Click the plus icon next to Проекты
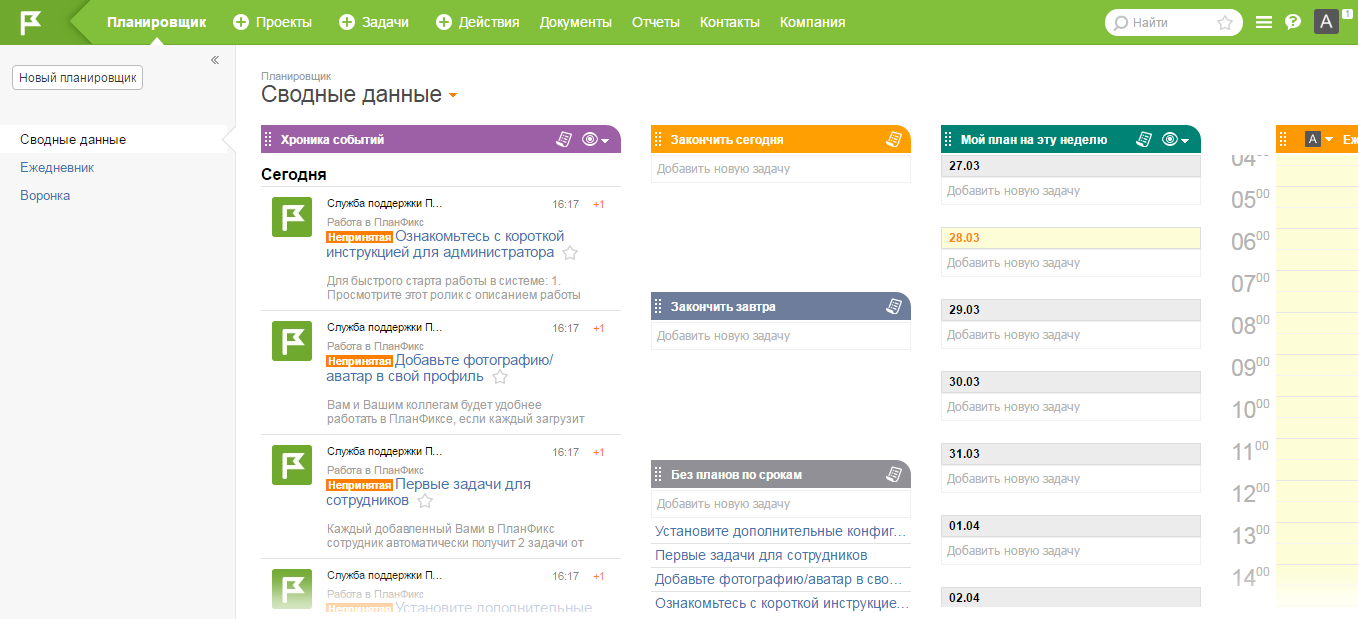 point(241,22)
